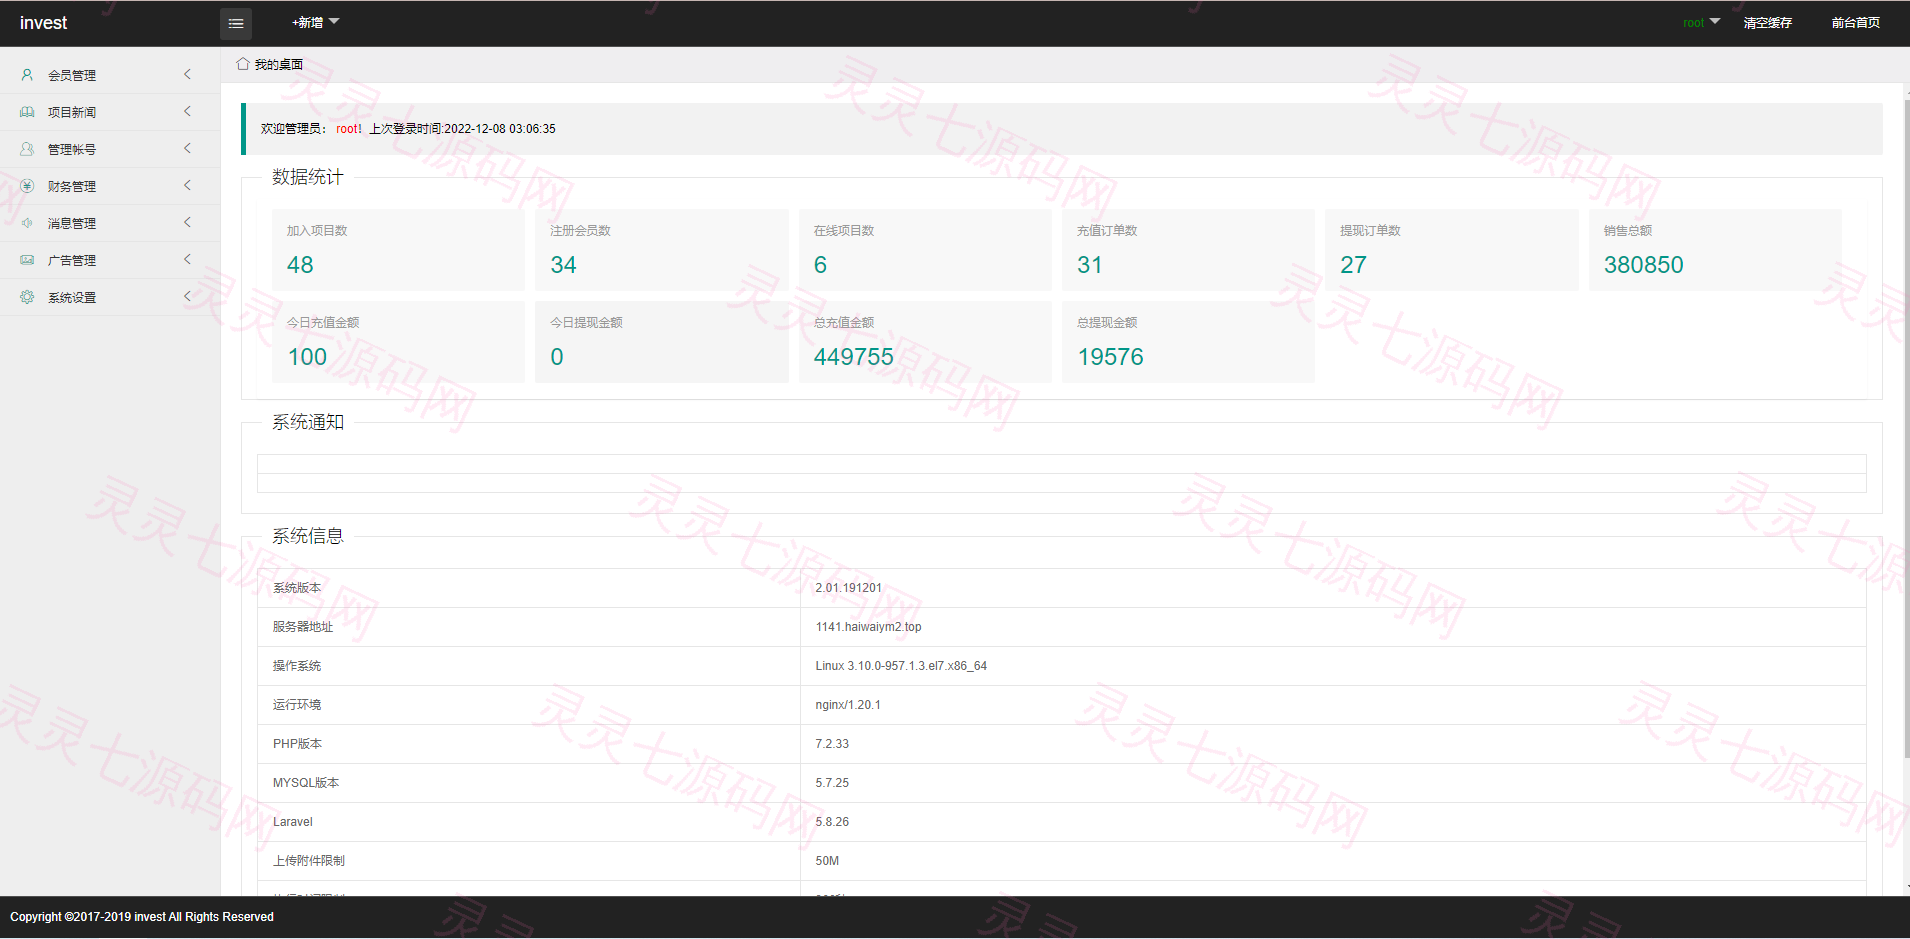Click the invest logo text
Screen dimensions: 1910x939
[43, 23]
